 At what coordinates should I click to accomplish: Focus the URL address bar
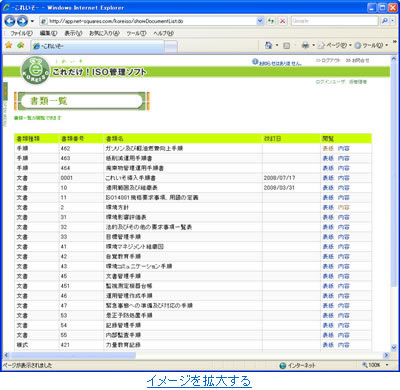148,21
